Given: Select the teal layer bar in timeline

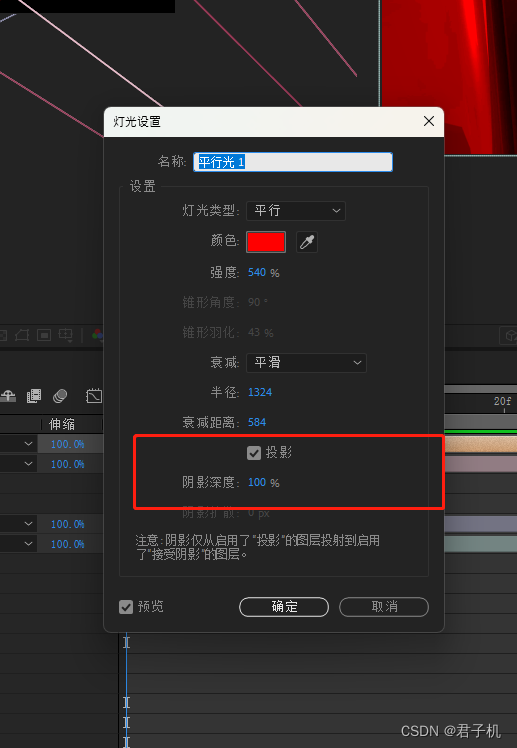Looking at the screenshot, I should pos(480,544).
